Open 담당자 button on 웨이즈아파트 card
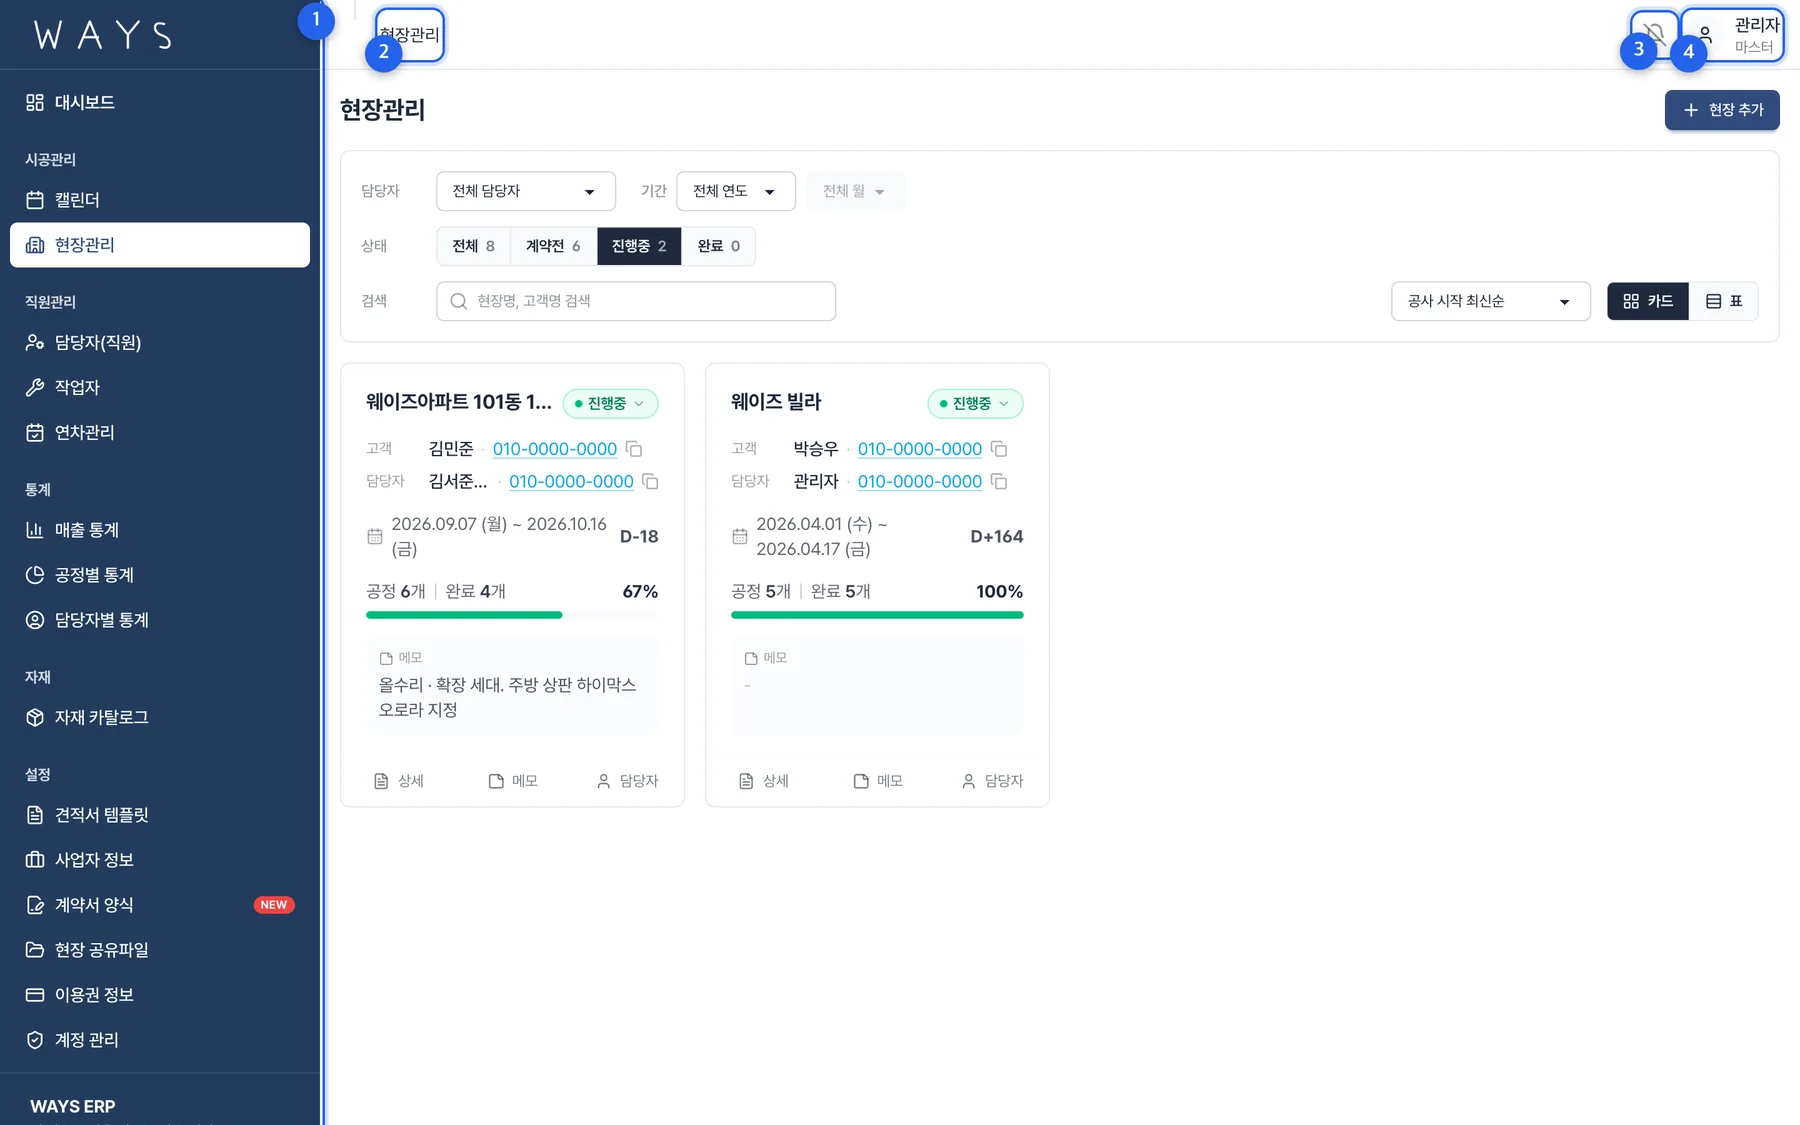Screen dimensions: 1800x1125 (627, 781)
